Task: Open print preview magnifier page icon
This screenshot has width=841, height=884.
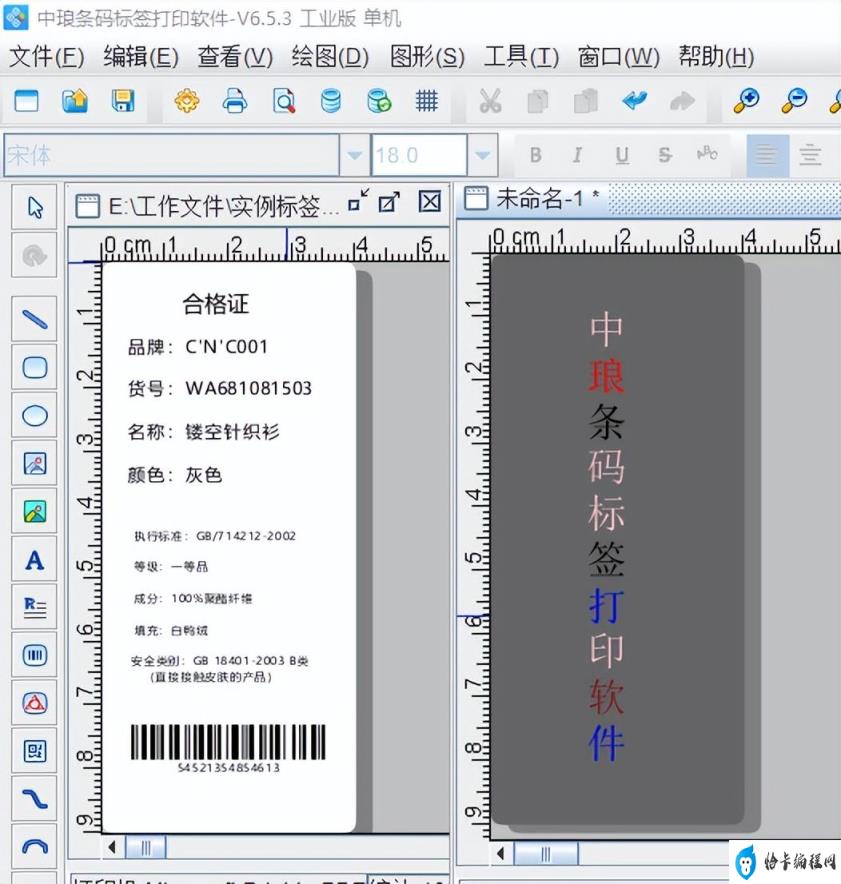Action: tap(284, 101)
